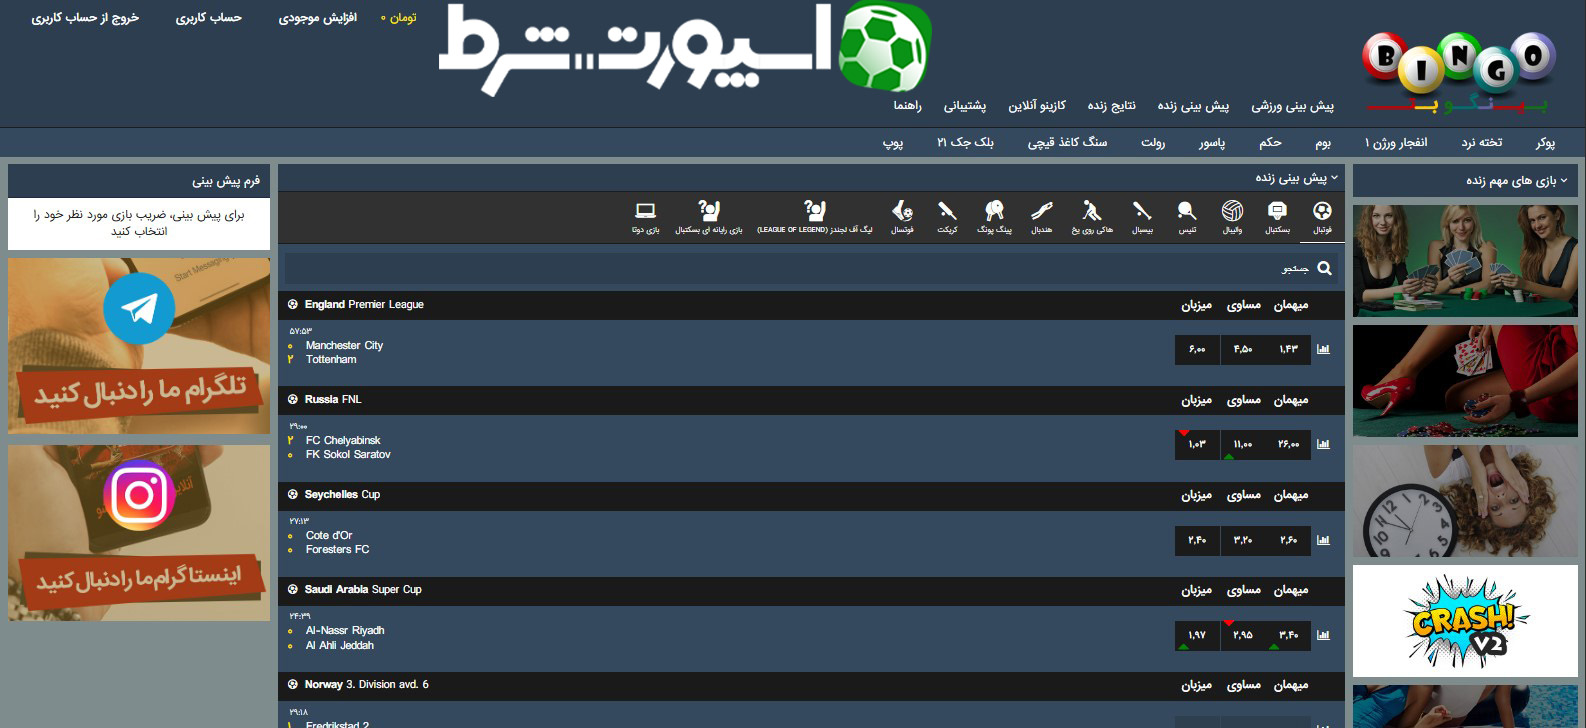The width and height of the screenshot is (1586, 728).
Task: Select the baseball (بیسبال) sport icon
Action: click(1142, 217)
